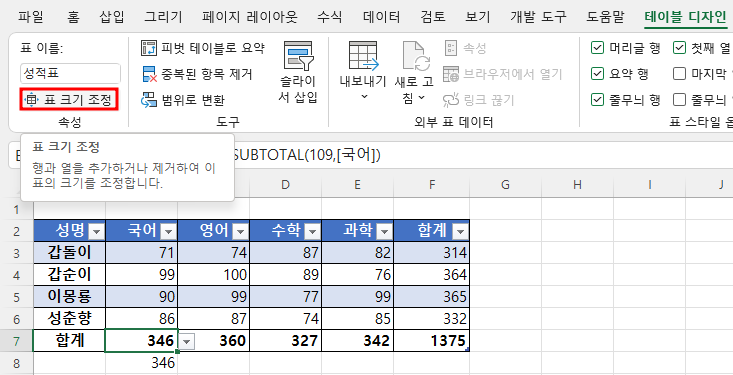Select 테이블 디자인 tab
Screen dimensions: 733x375
point(685,17)
